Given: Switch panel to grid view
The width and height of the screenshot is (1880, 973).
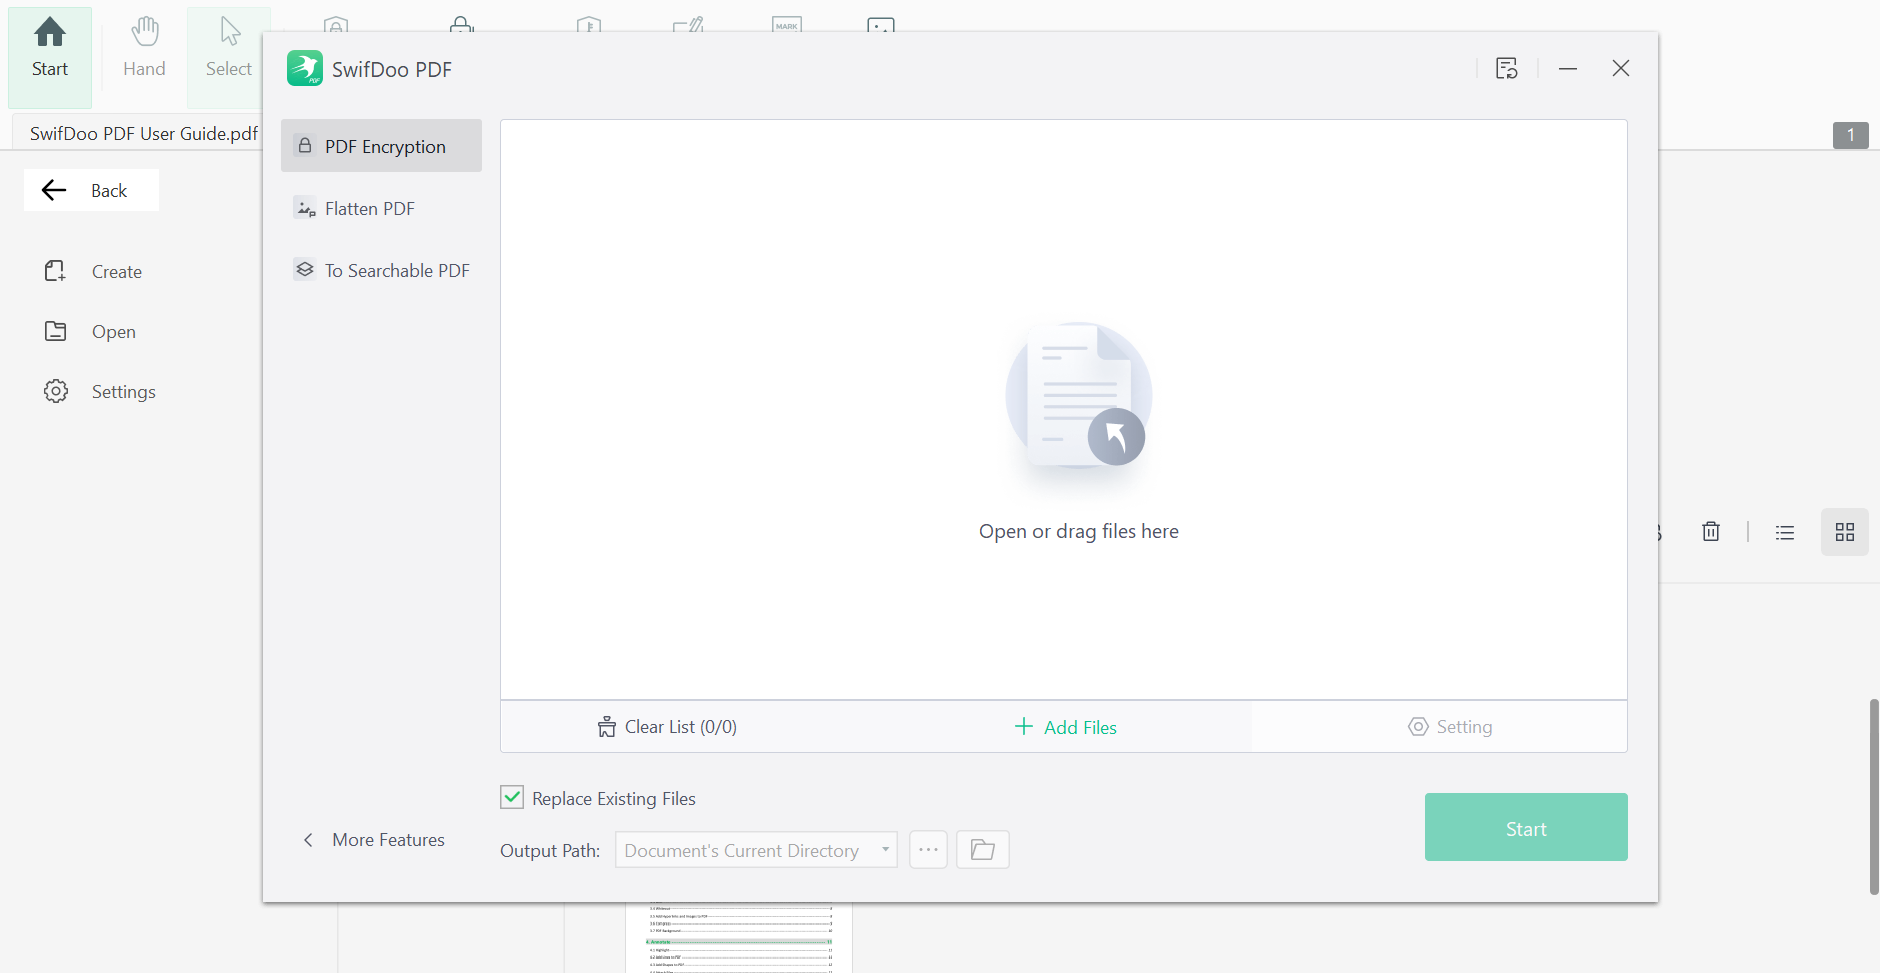Looking at the screenshot, I should click(x=1845, y=531).
